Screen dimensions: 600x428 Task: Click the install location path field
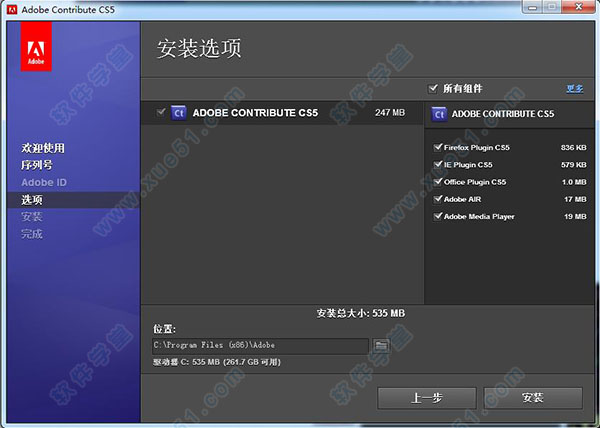point(260,345)
